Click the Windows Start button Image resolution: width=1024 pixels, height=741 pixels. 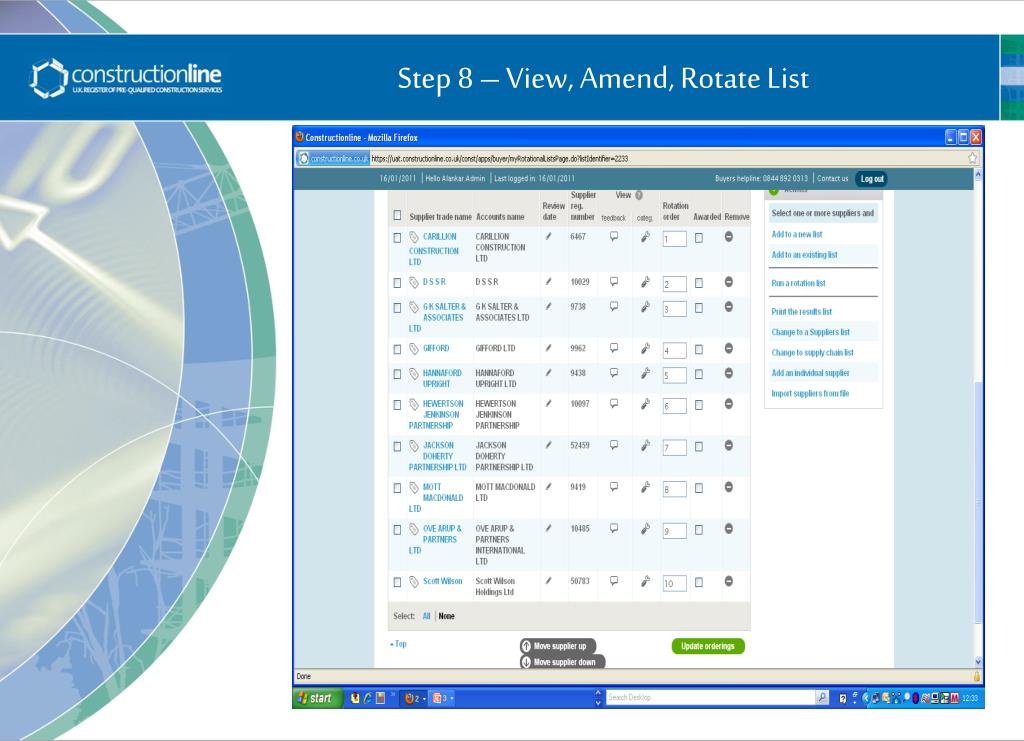tap(315, 698)
